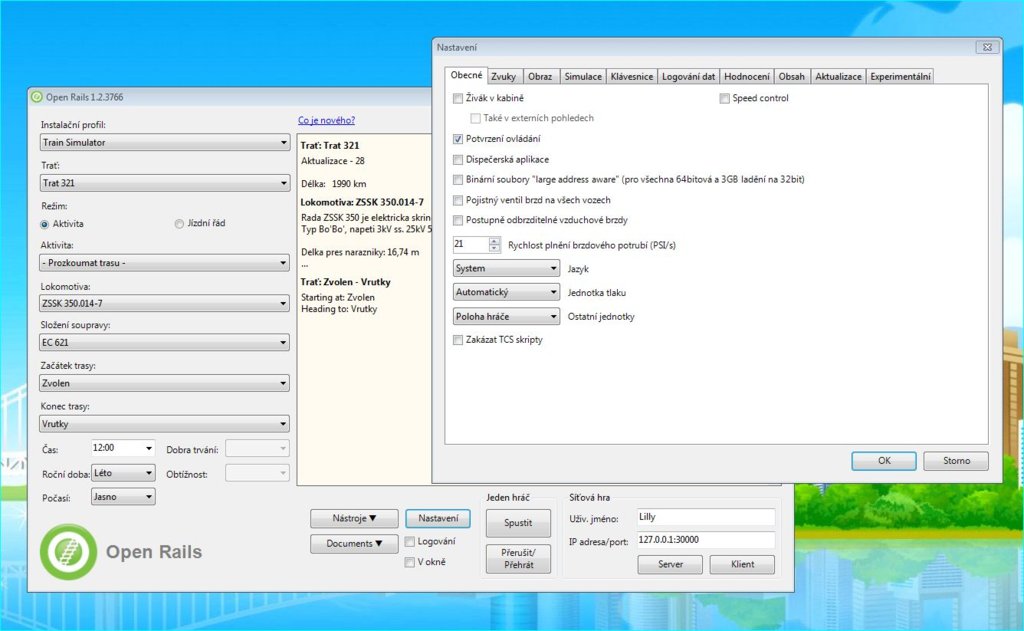Screen dimensions: 1024x631
Task: Open the Lokomotiva dropdown ZSSK 350.014-7
Action: 165,303
